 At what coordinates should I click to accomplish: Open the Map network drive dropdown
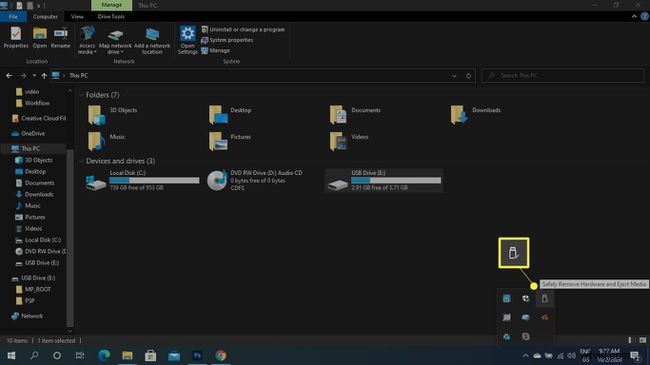click(115, 40)
